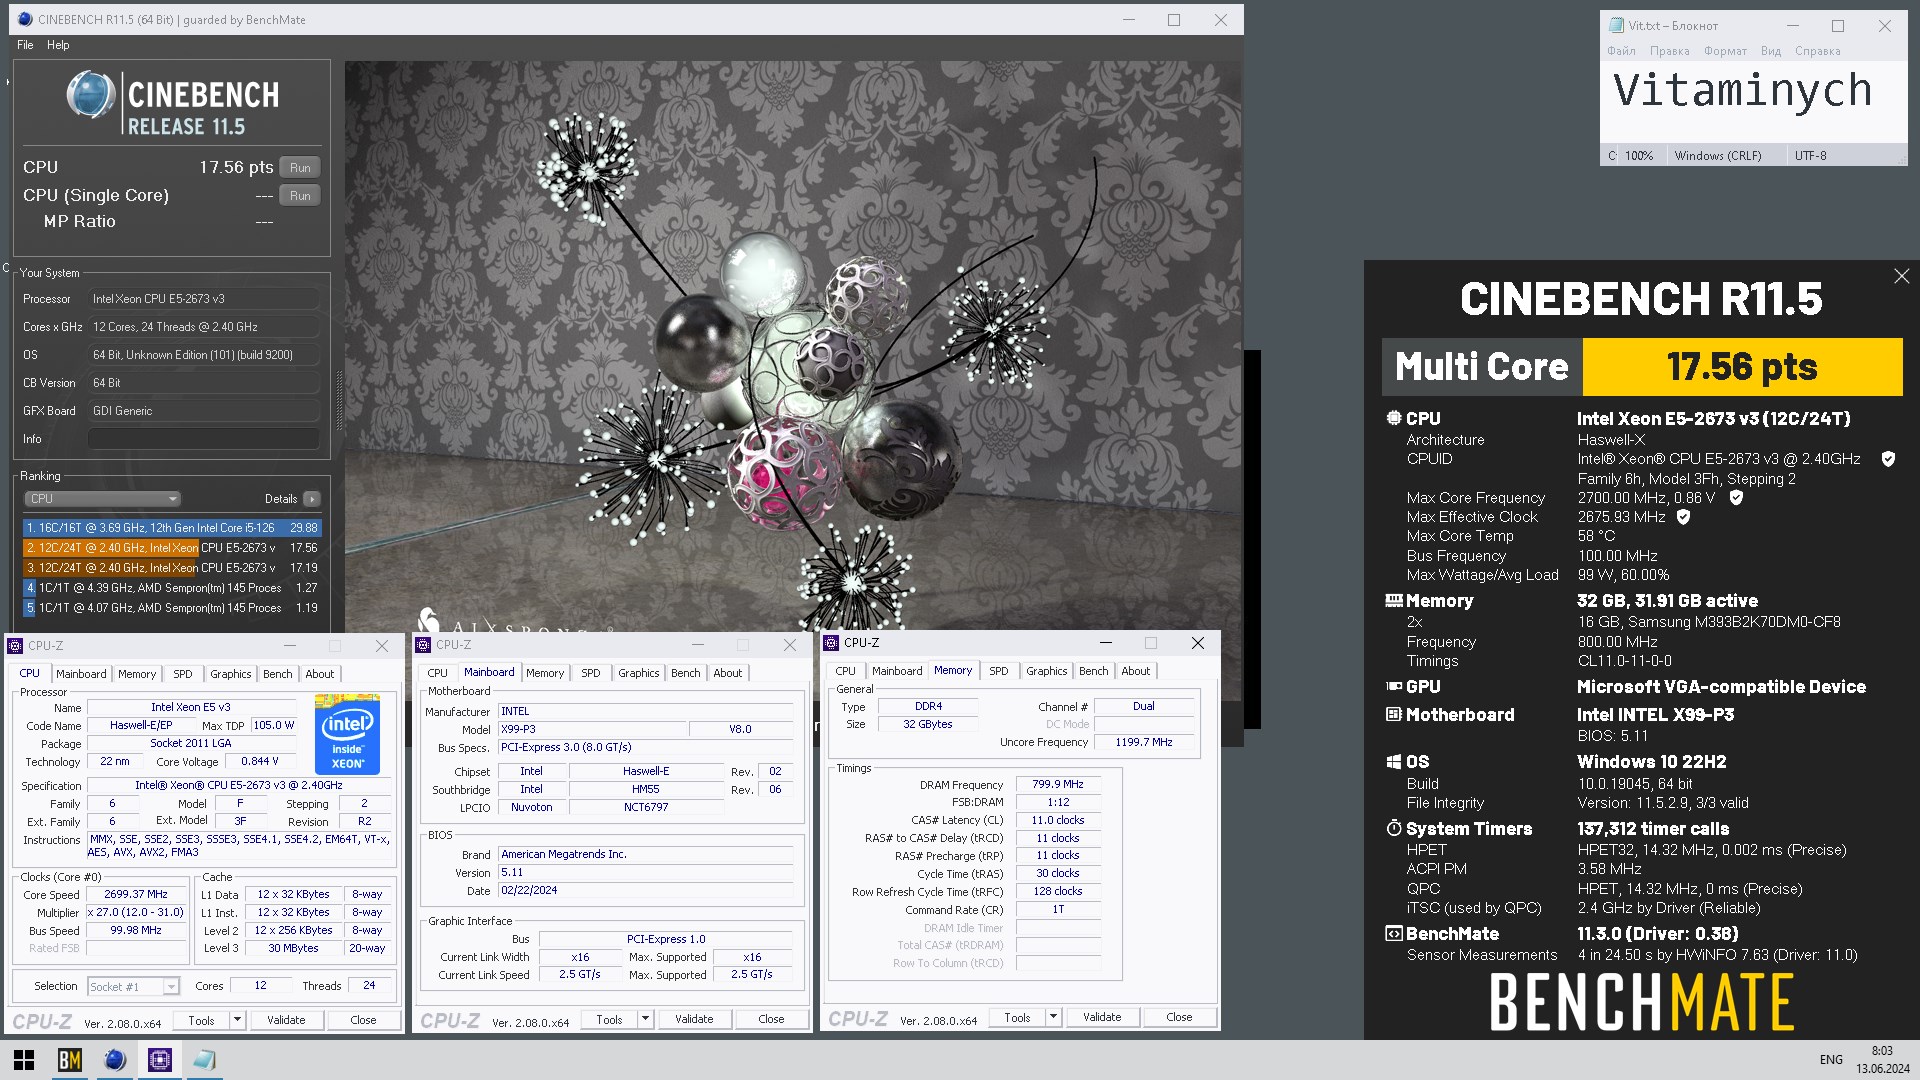Click the Mainboard CPU-Z window title icon

[423, 645]
